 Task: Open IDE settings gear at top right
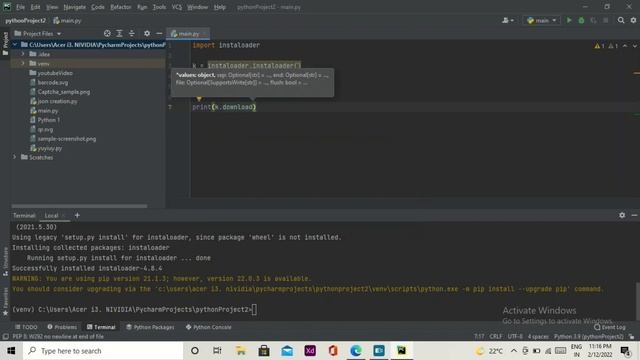click(633, 20)
